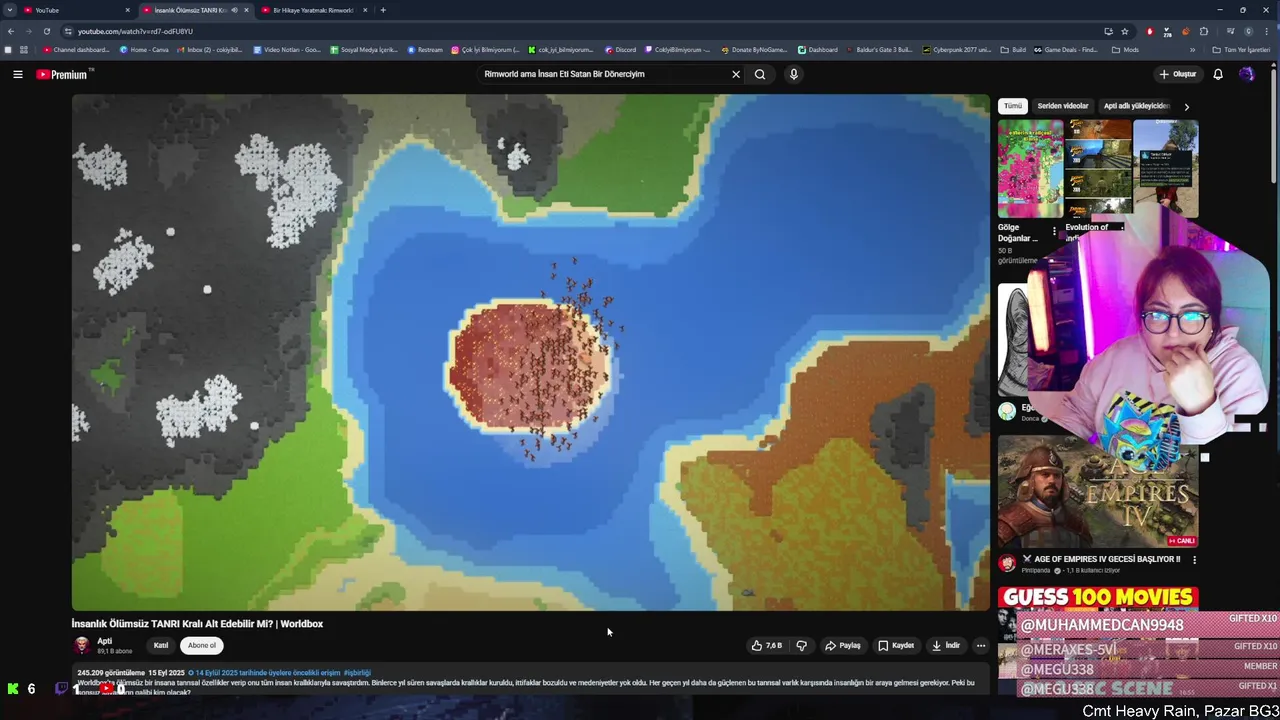The height and width of the screenshot is (720, 1280).
Task: Open more actions under the video
Action: (x=981, y=646)
